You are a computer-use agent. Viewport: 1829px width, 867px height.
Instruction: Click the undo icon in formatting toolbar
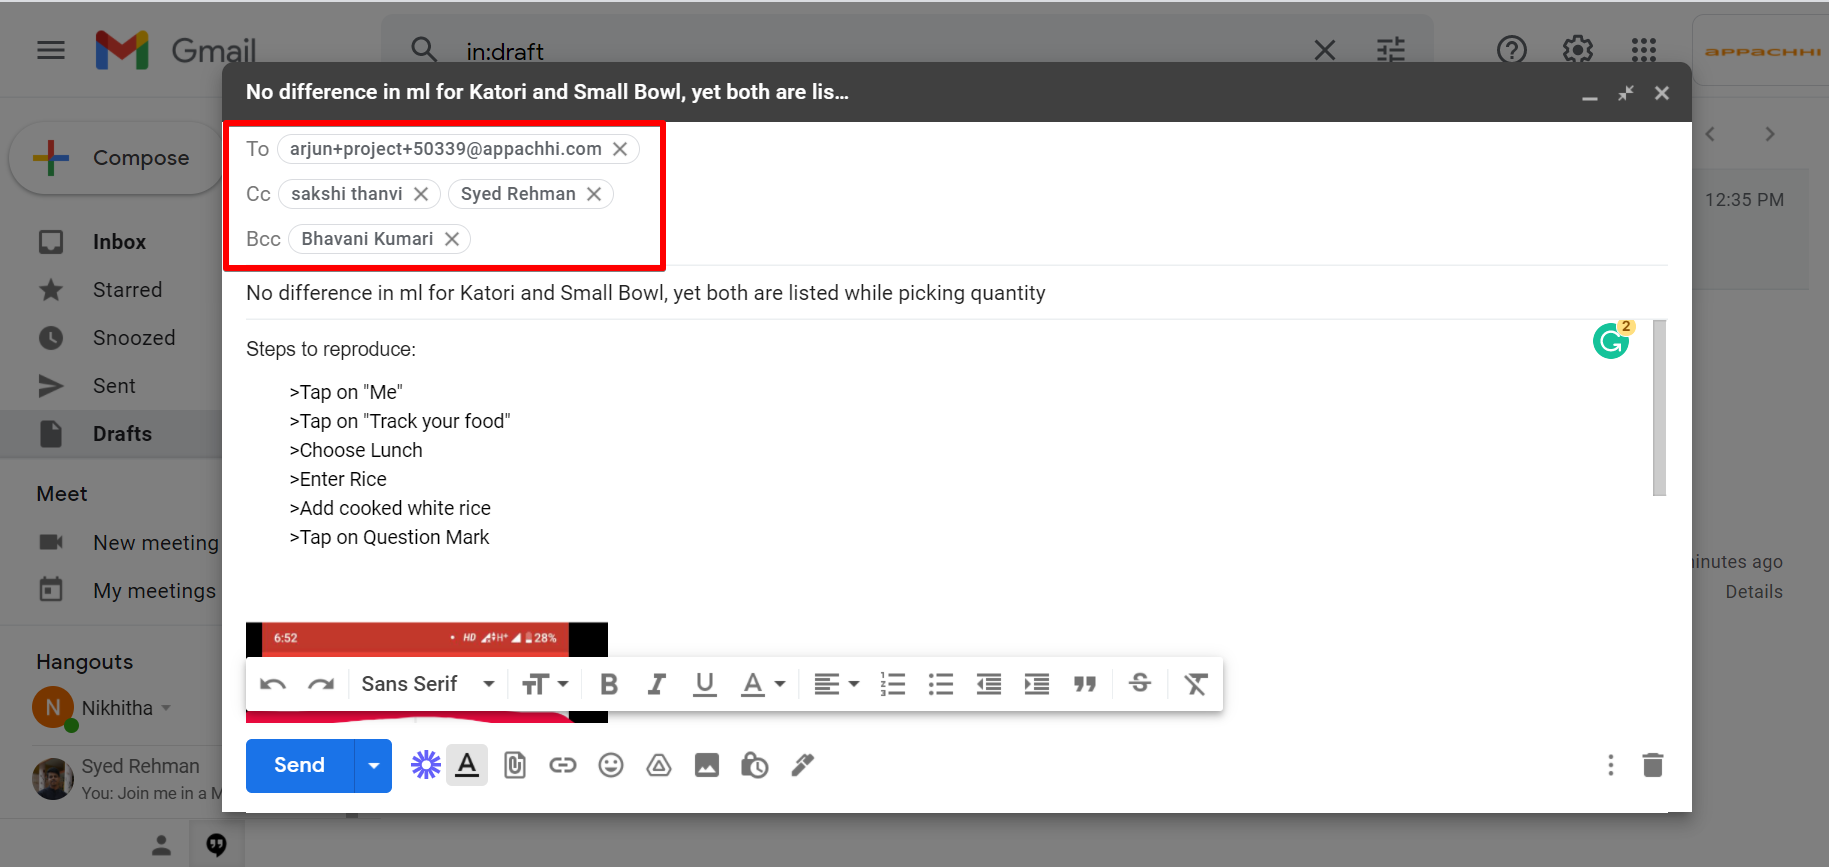pyautogui.click(x=273, y=684)
